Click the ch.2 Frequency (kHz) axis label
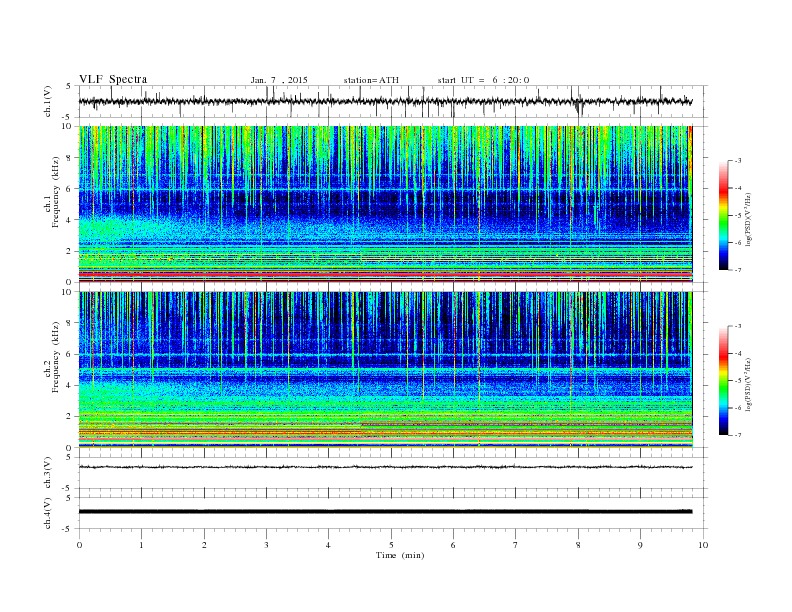The image size is (792, 612). tap(52, 357)
